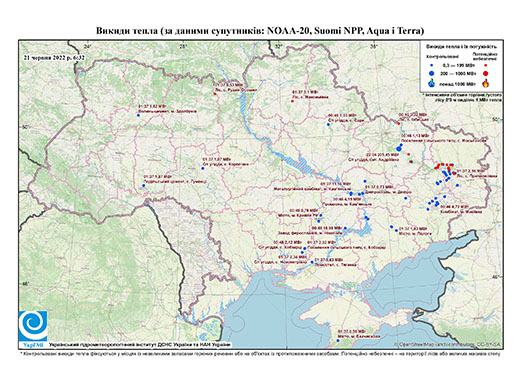Click the map title mentioning NOAA-20 satellites
520x368 pixels.
tap(260, 31)
